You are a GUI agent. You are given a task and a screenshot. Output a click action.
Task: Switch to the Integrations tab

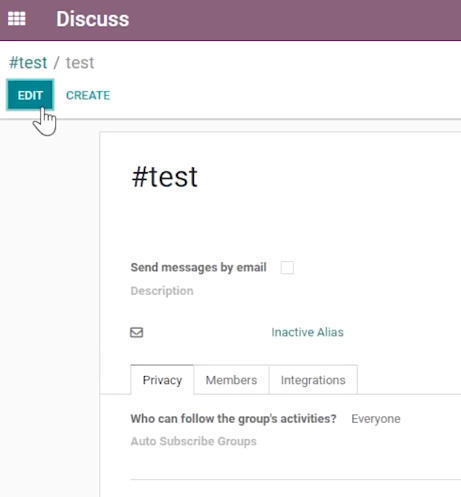pos(313,380)
